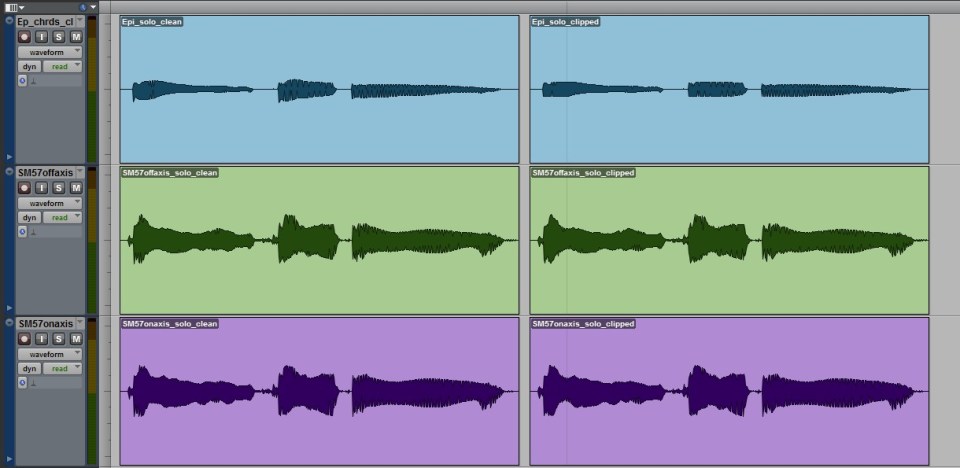The height and width of the screenshot is (468, 960).
Task: Open automation mode 'read' on SM57onaxis track
Action: point(62,368)
